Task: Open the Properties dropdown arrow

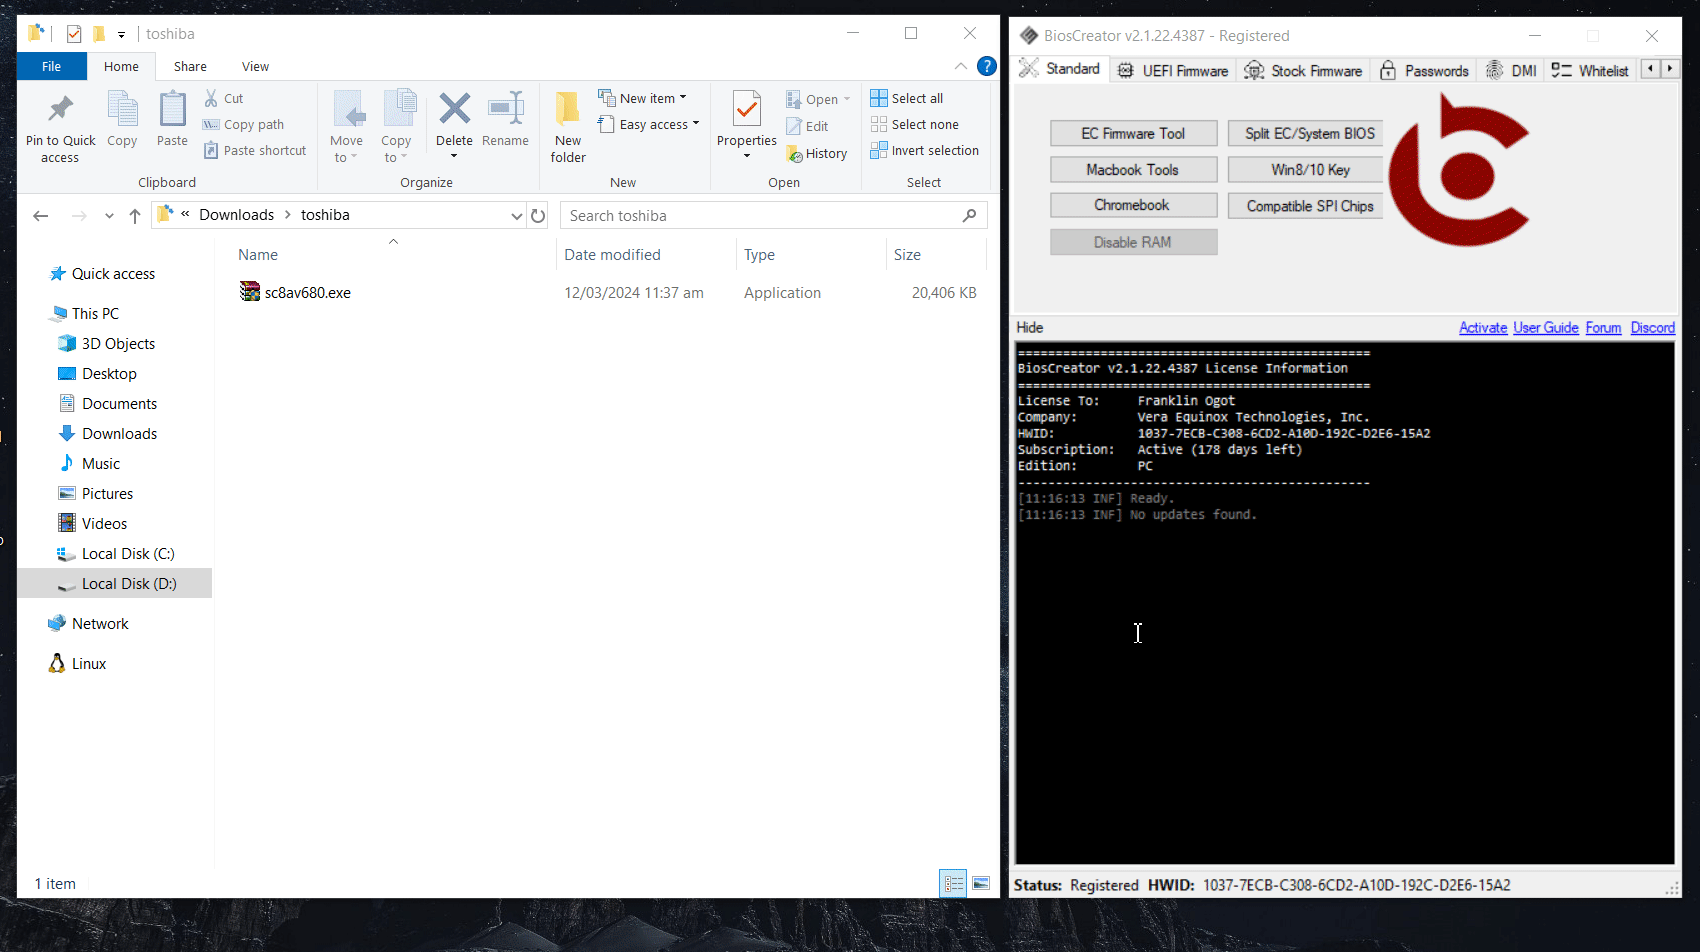Action: (x=746, y=156)
